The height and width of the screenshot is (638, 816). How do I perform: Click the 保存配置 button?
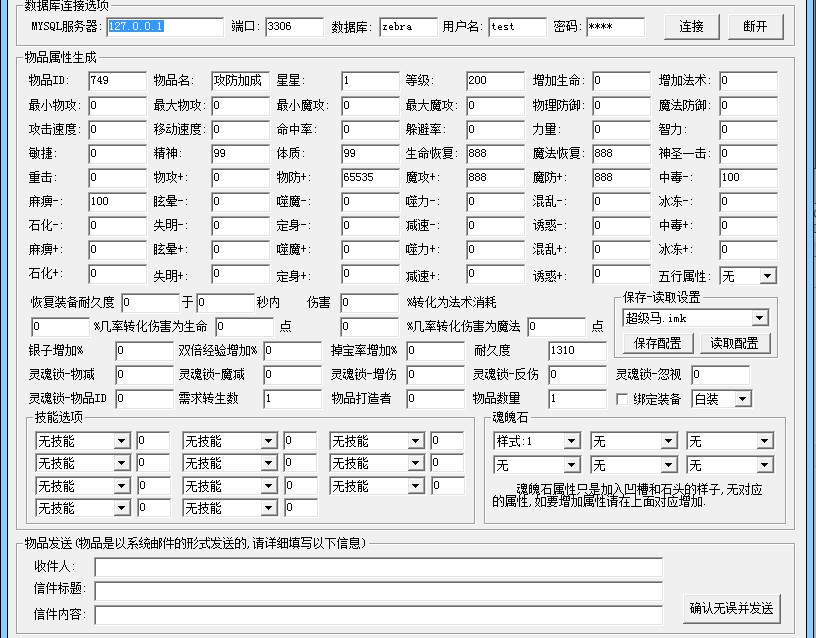(x=658, y=343)
